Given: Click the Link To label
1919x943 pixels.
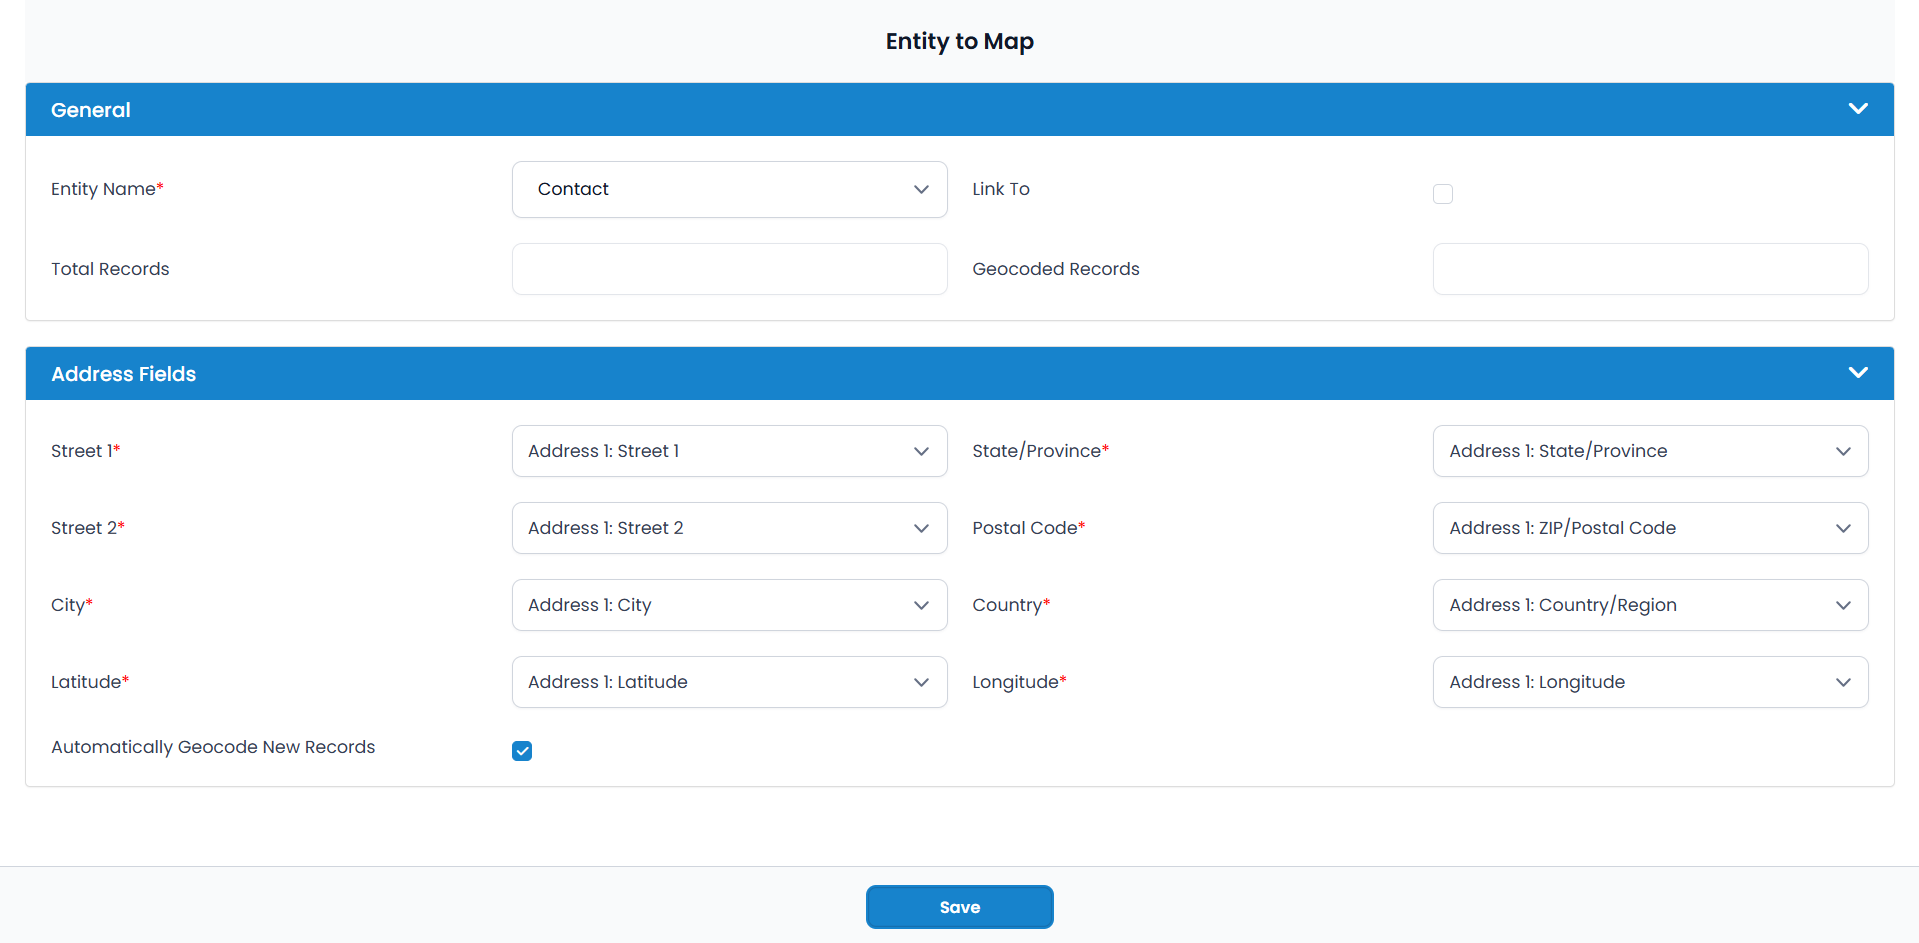Looking at the screenshot, I should pos(1000,189).
